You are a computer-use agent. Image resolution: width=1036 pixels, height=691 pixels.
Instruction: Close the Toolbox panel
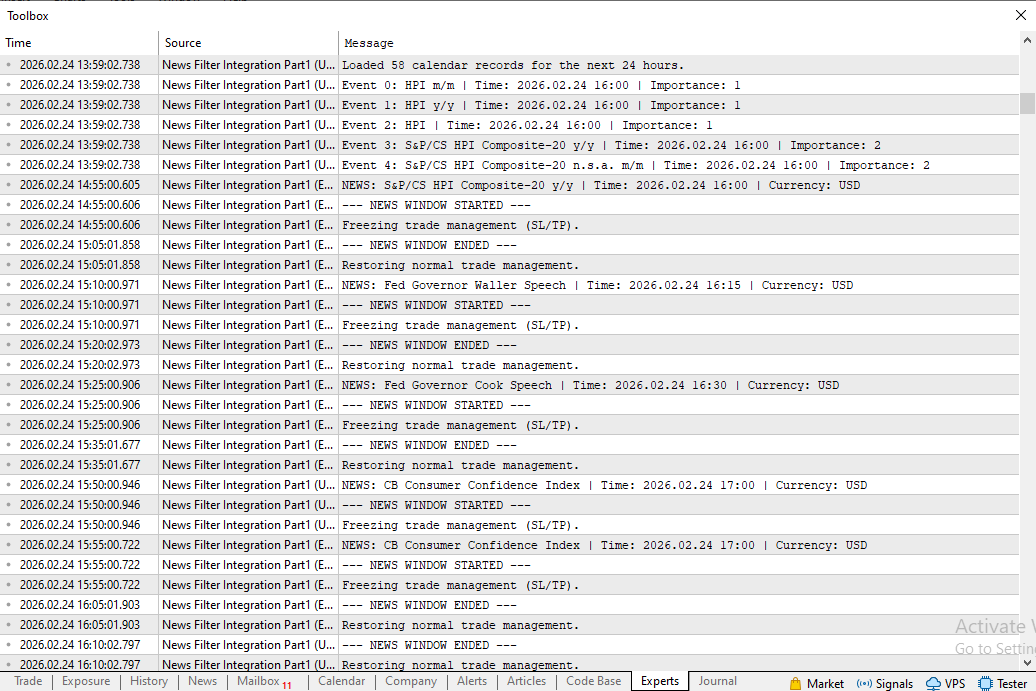1021,15
